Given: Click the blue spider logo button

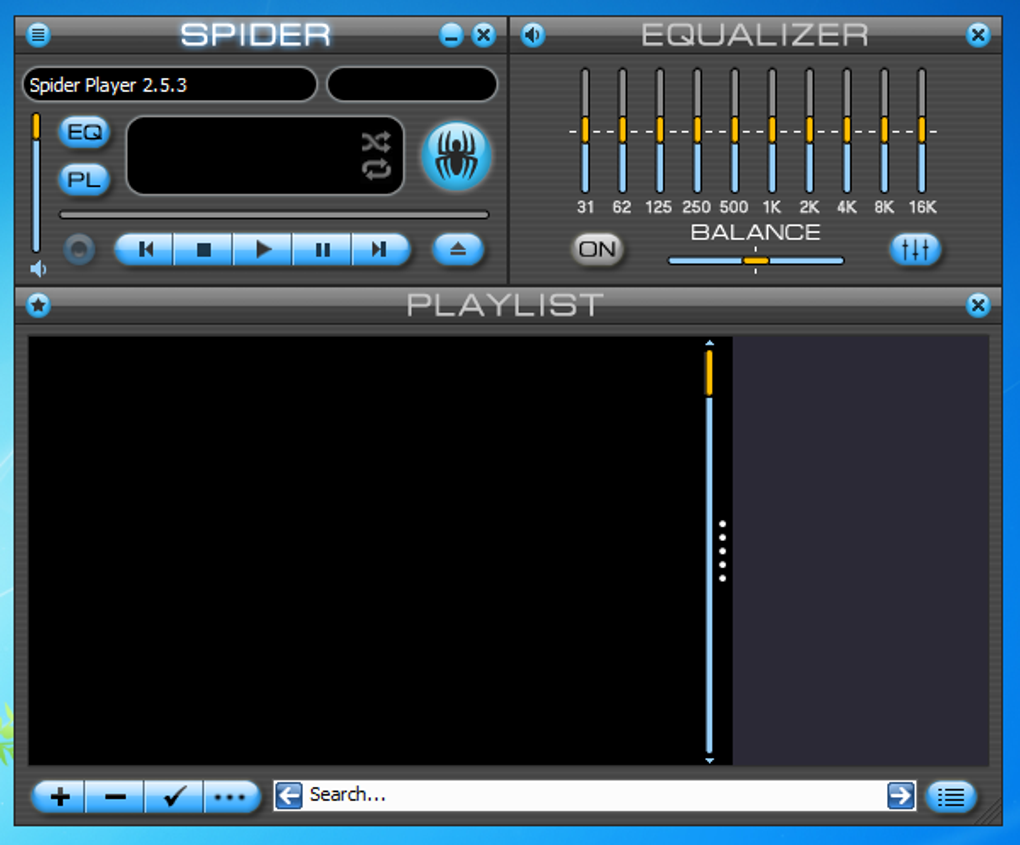Looking at the screenshot, I should pos(457,156).
